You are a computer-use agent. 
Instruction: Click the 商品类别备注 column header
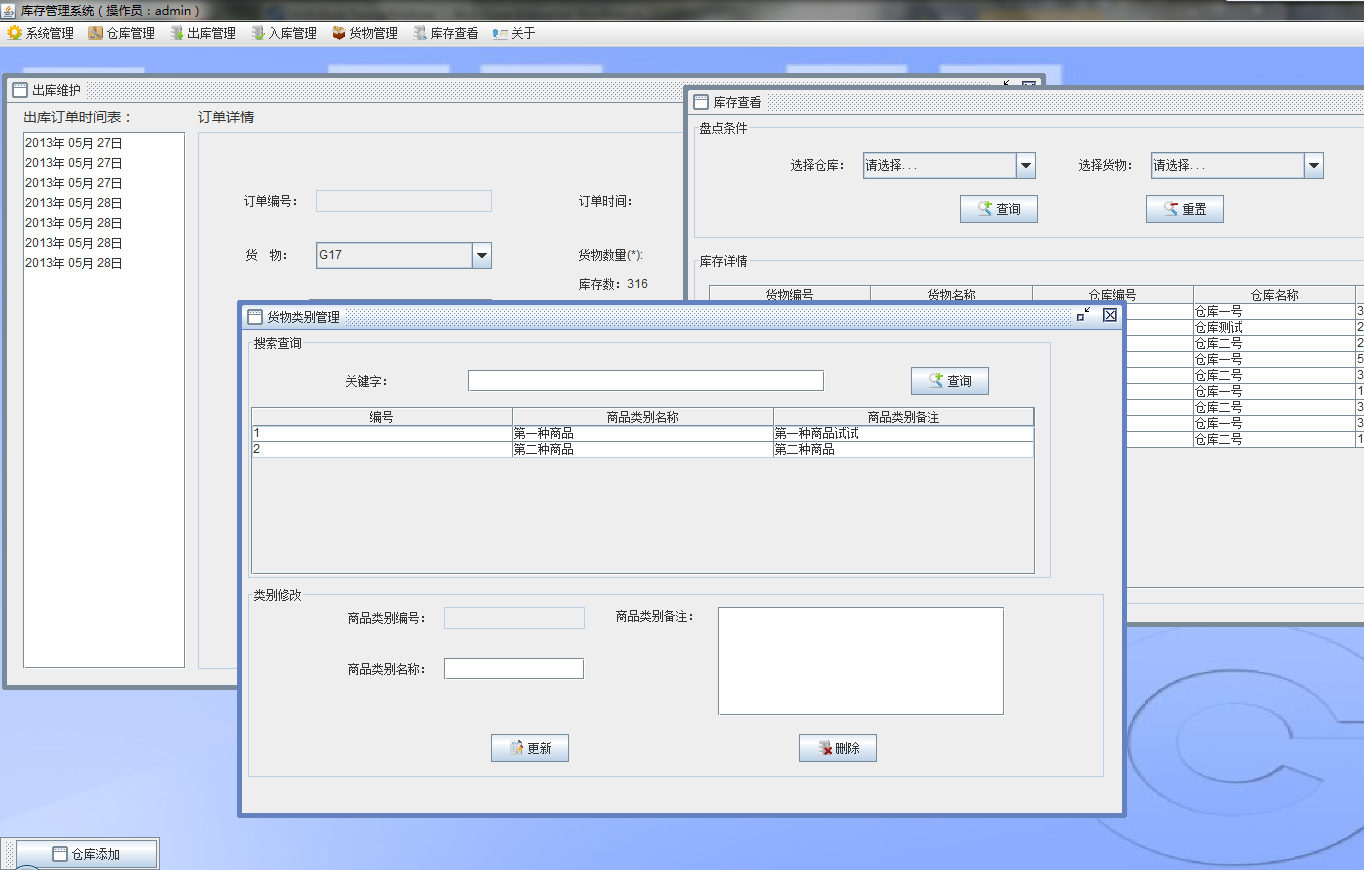(903, 417)
